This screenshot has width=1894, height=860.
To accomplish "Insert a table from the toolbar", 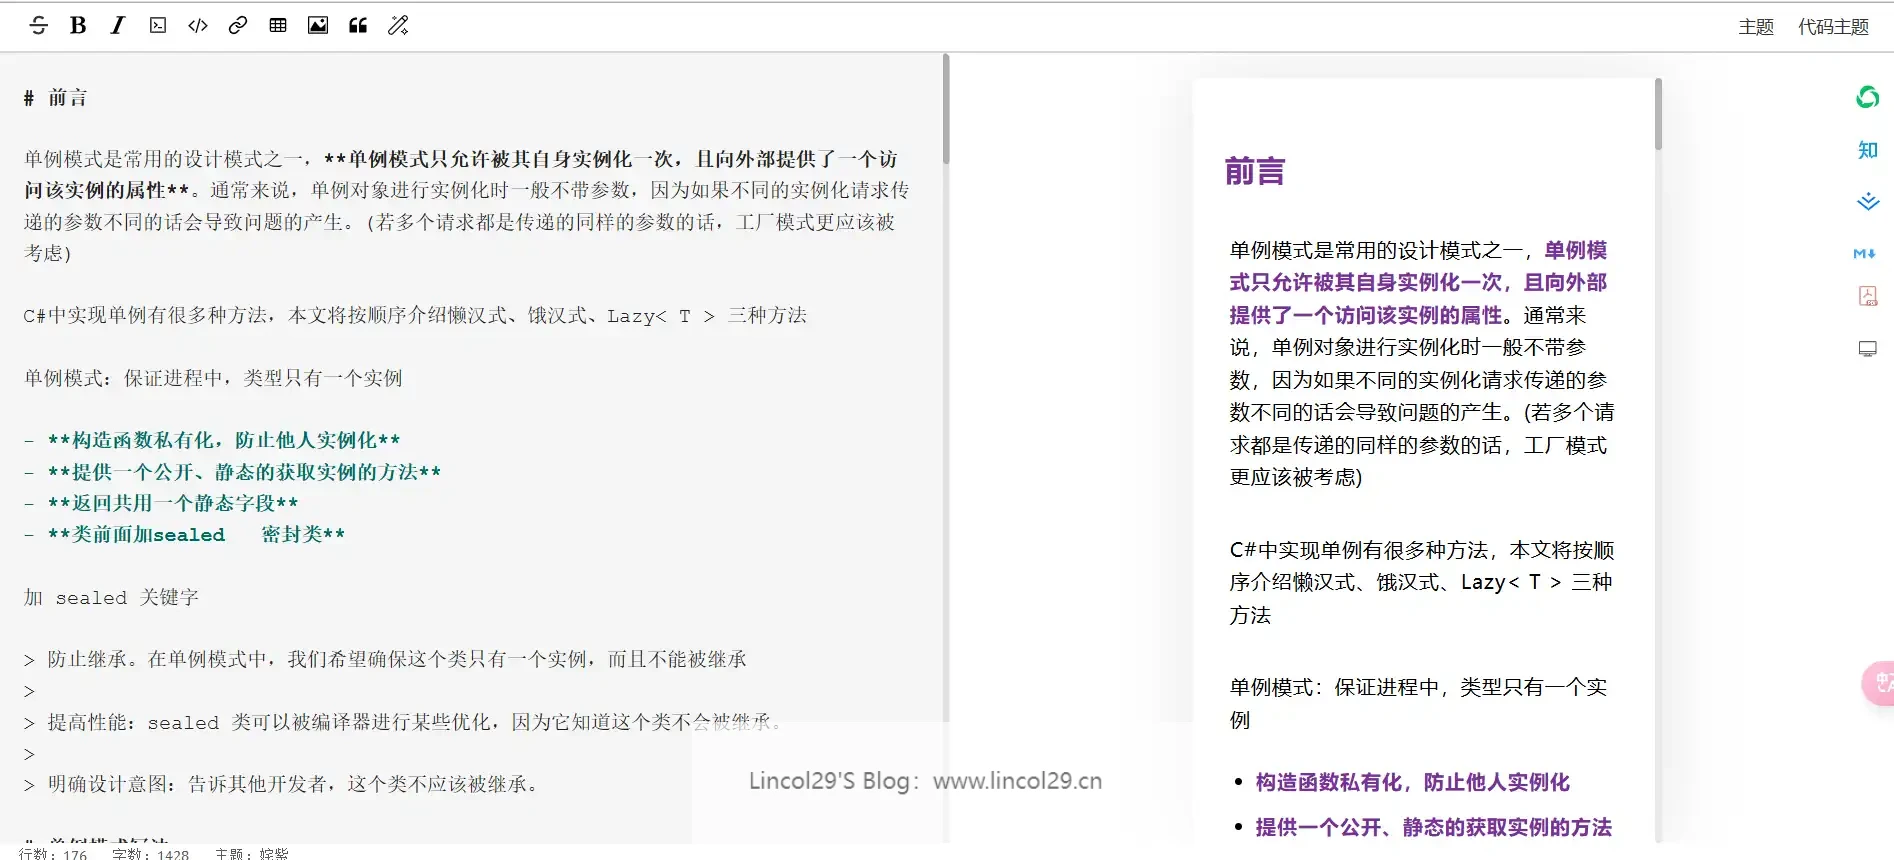I will (x=278, y=26).
